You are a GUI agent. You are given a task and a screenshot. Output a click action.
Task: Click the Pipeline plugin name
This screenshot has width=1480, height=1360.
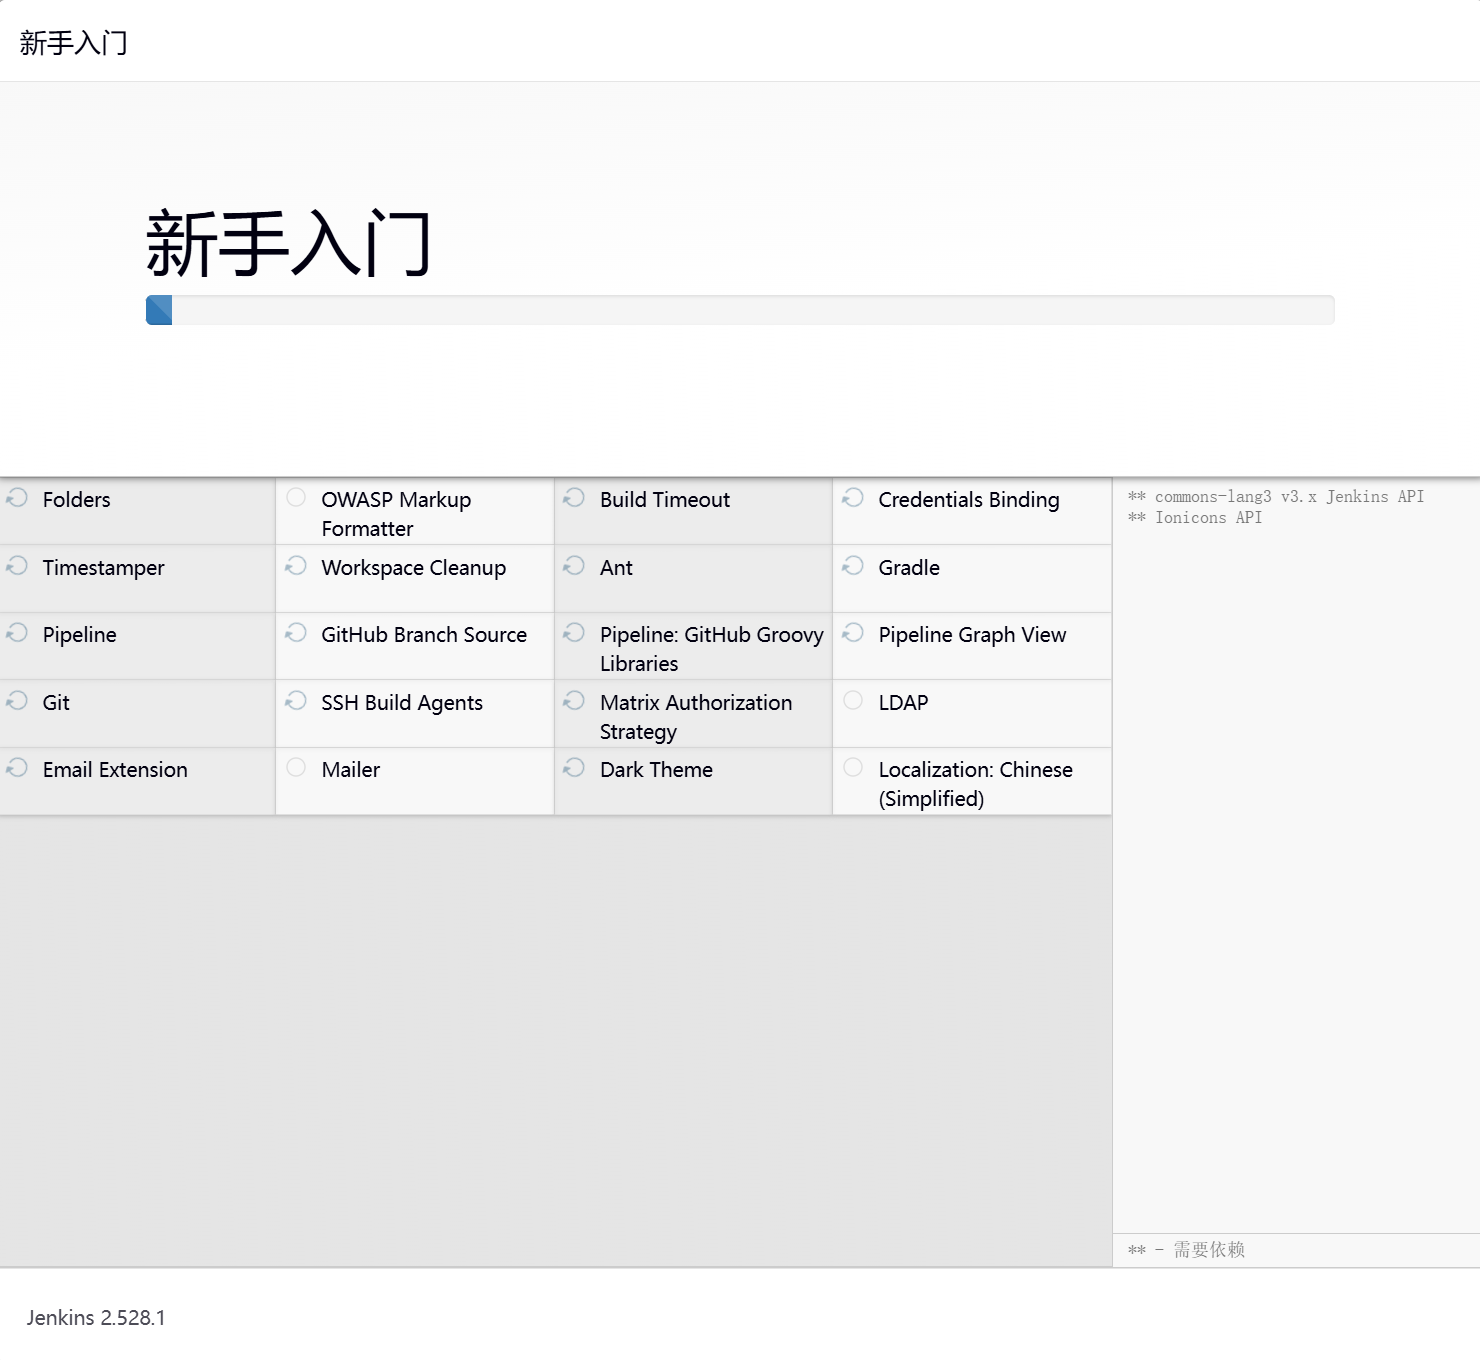click(x=80, y=635)
